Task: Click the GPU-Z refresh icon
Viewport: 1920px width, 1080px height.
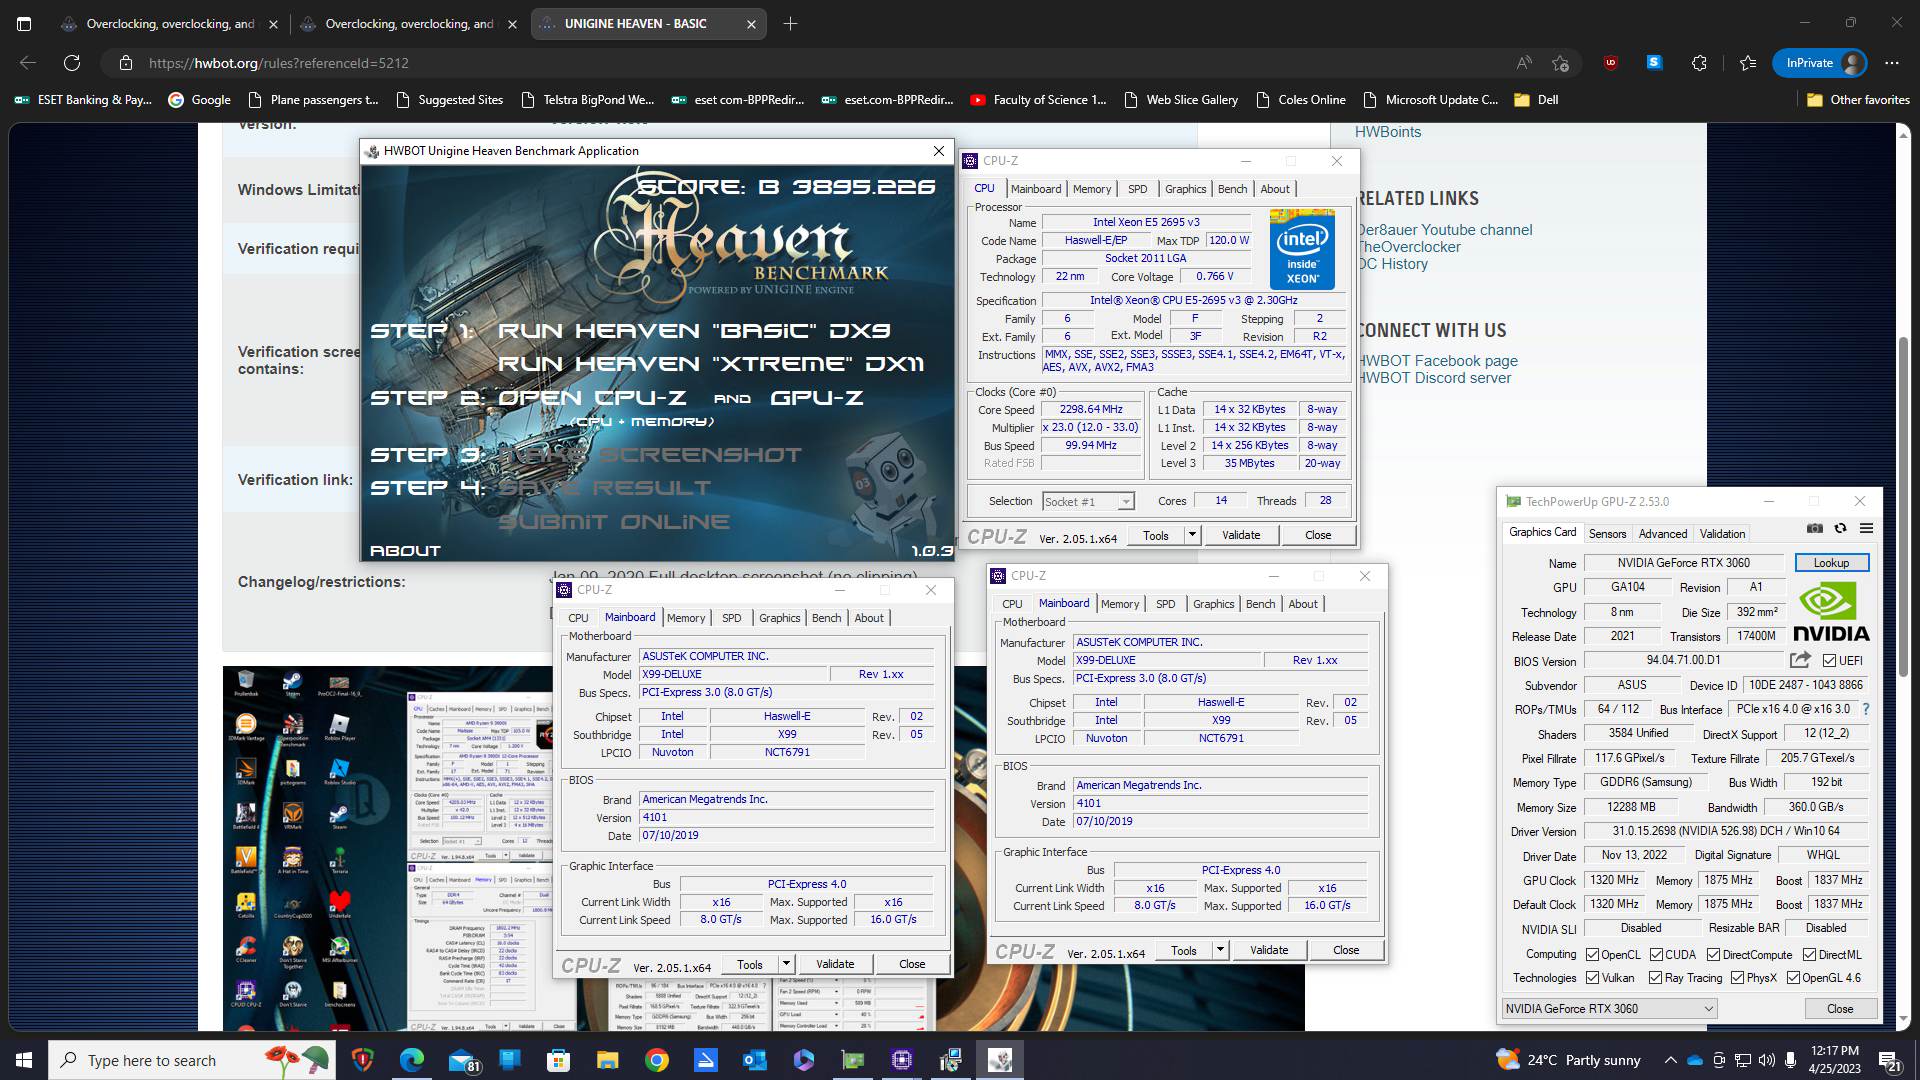Action: 1840,528
